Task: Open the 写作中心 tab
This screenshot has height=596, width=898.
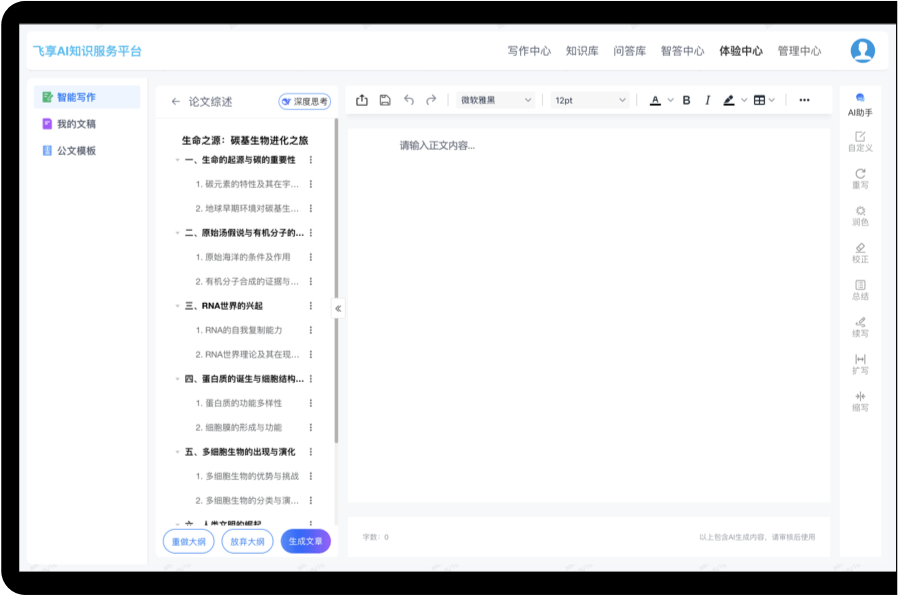Action: click(x=529, y=51)
